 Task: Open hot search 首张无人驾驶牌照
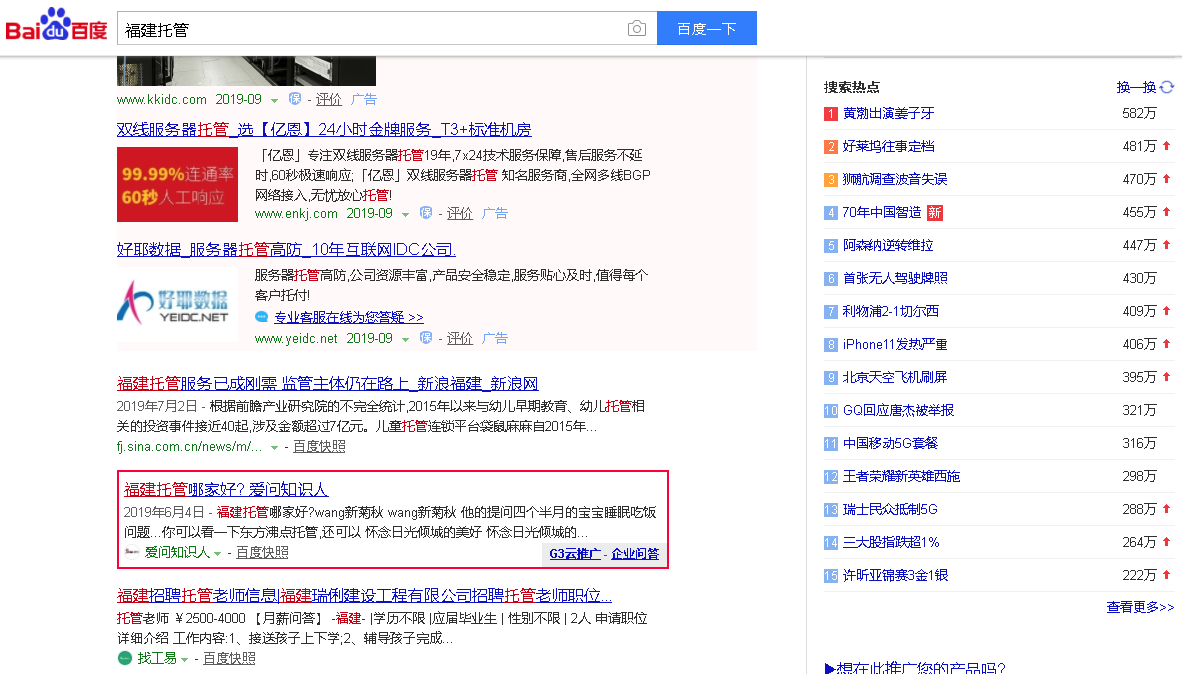(x=895, y=278)
